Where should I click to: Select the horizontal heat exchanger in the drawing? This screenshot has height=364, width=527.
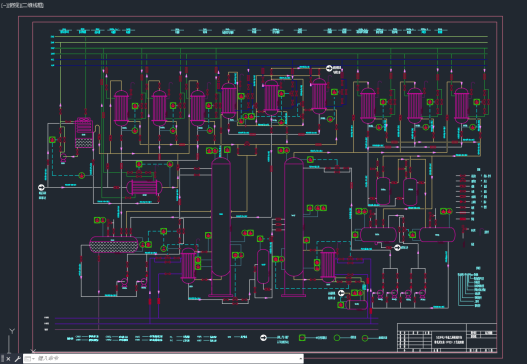tap(144, 187)
